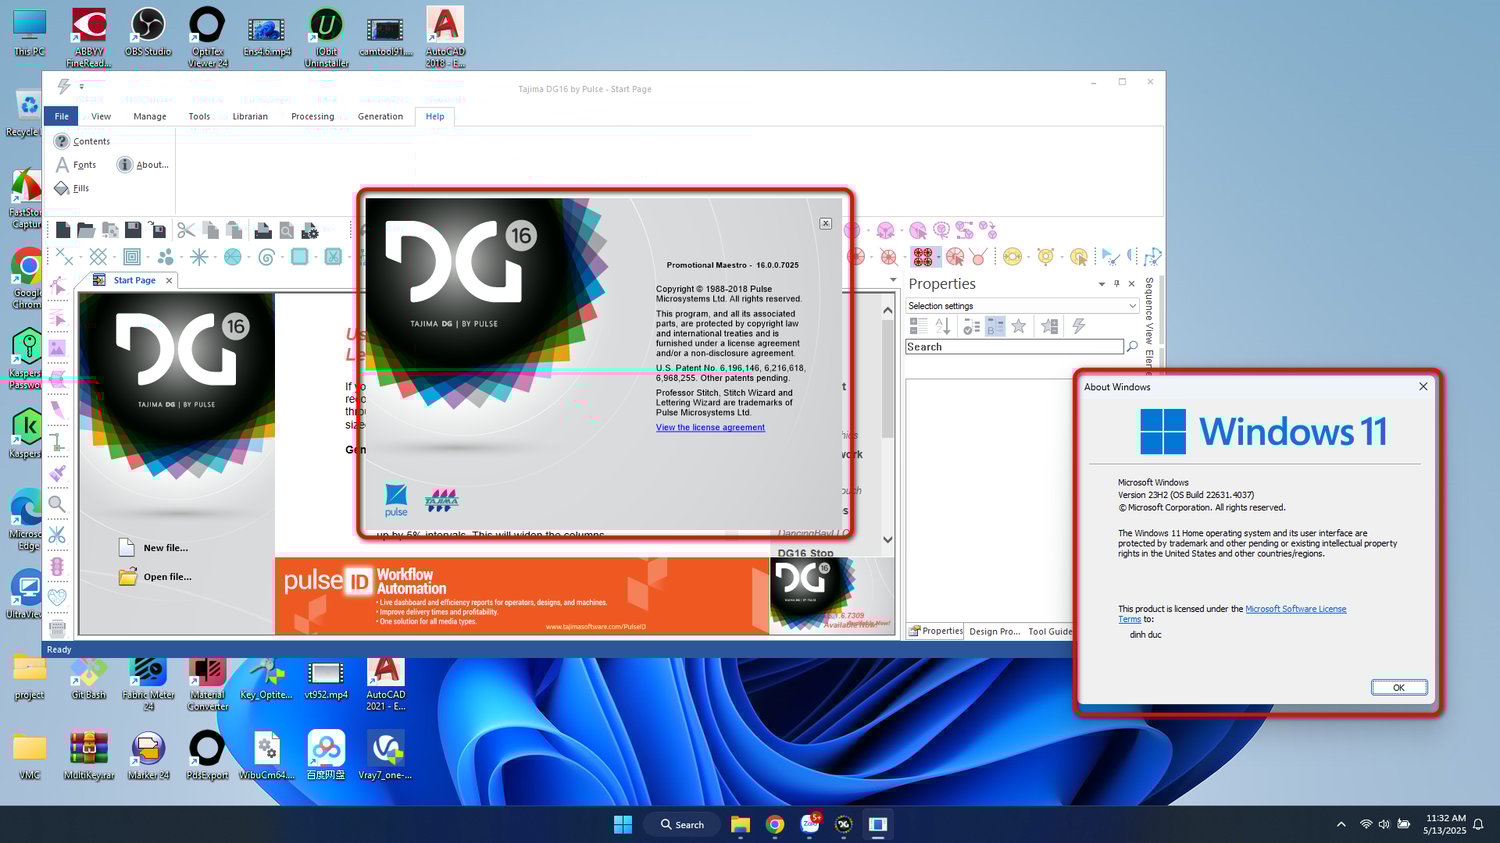Click the Windows Start button on taskbar

623,824
